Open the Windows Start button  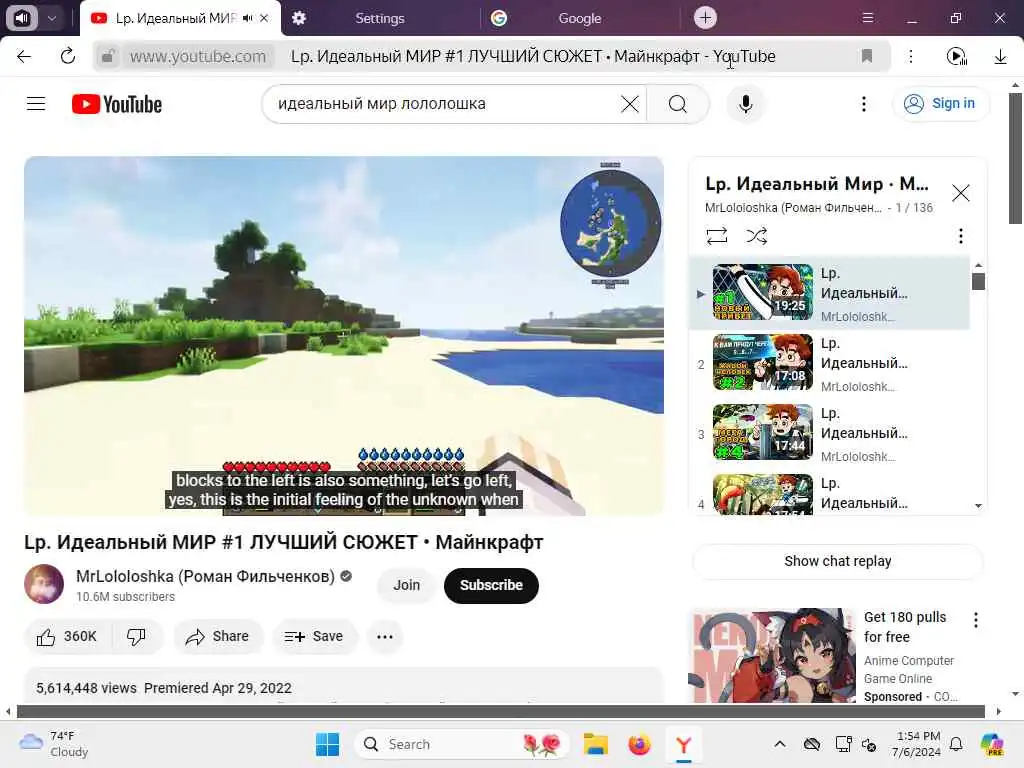[327, 744]
